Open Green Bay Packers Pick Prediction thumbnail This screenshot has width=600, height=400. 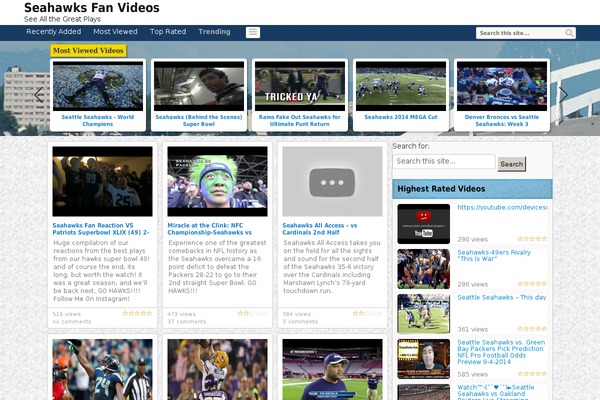[x=424, y=359]
